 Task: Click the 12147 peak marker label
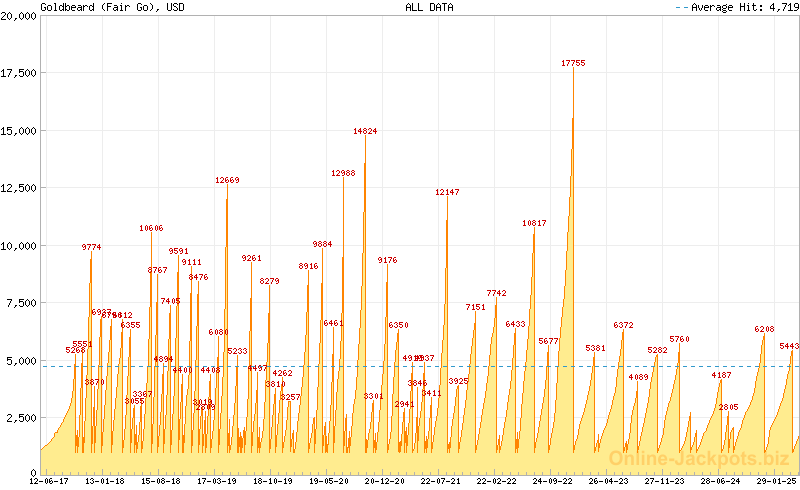pos(447,192)
